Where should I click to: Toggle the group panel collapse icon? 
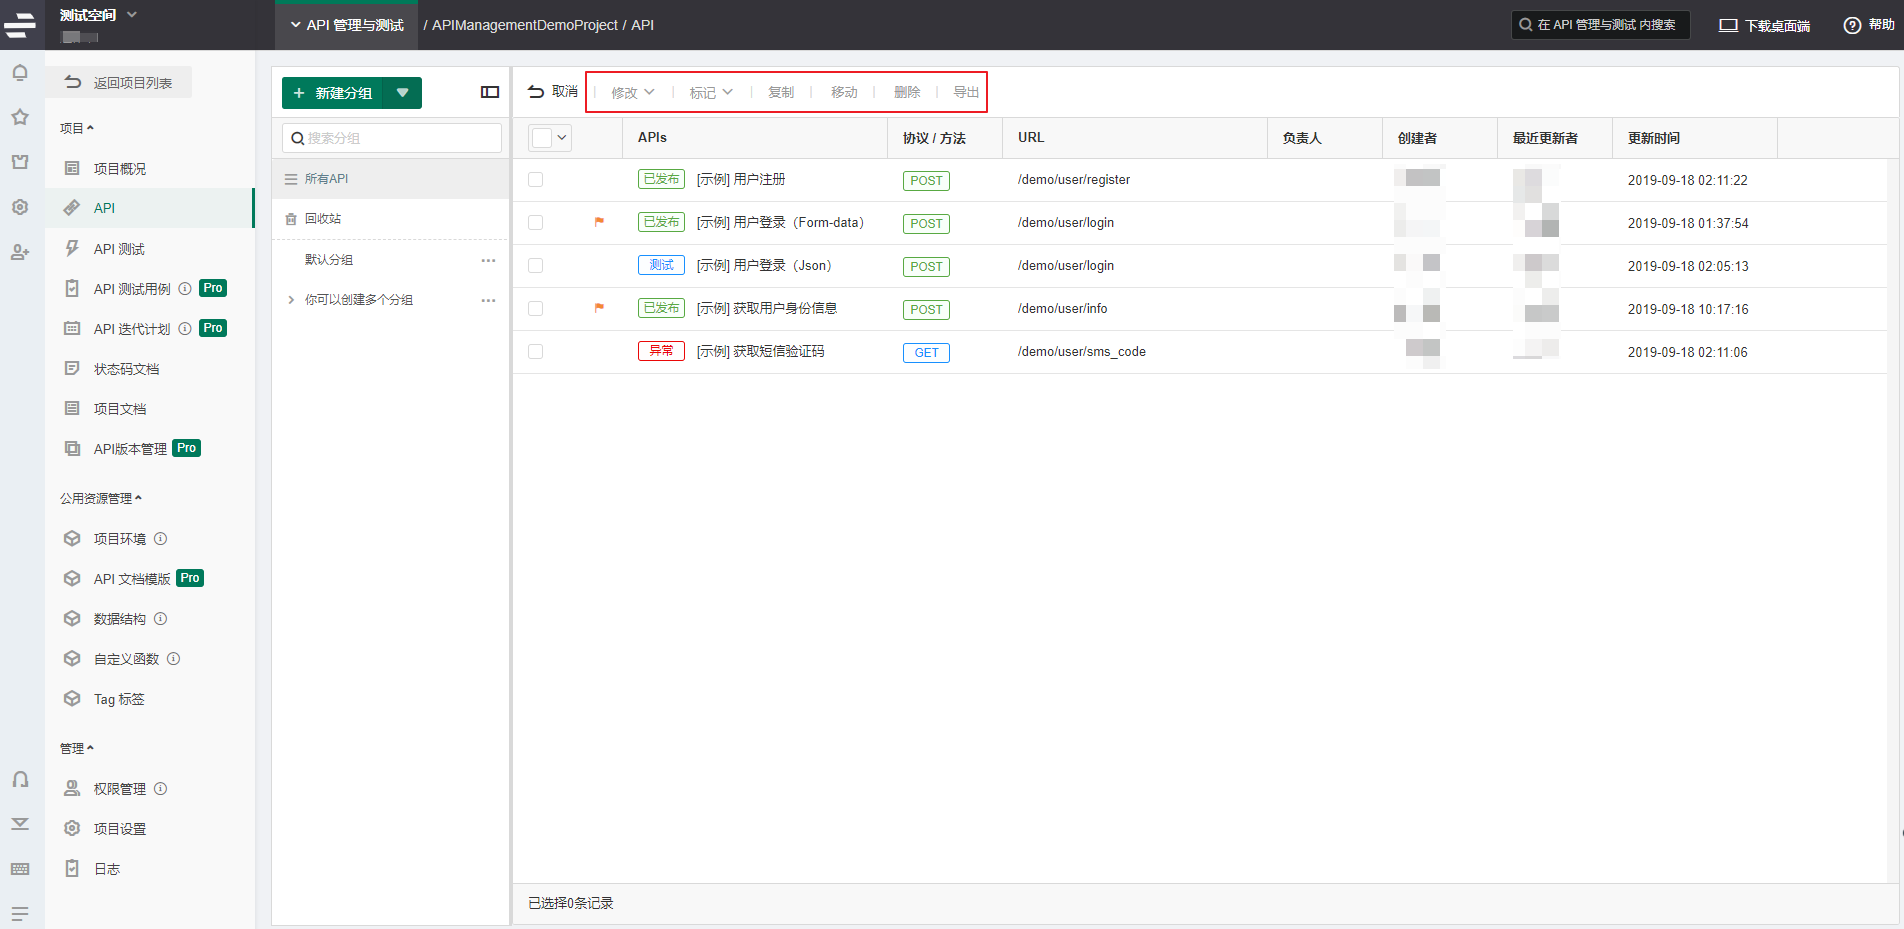click(x=490, y=92)
